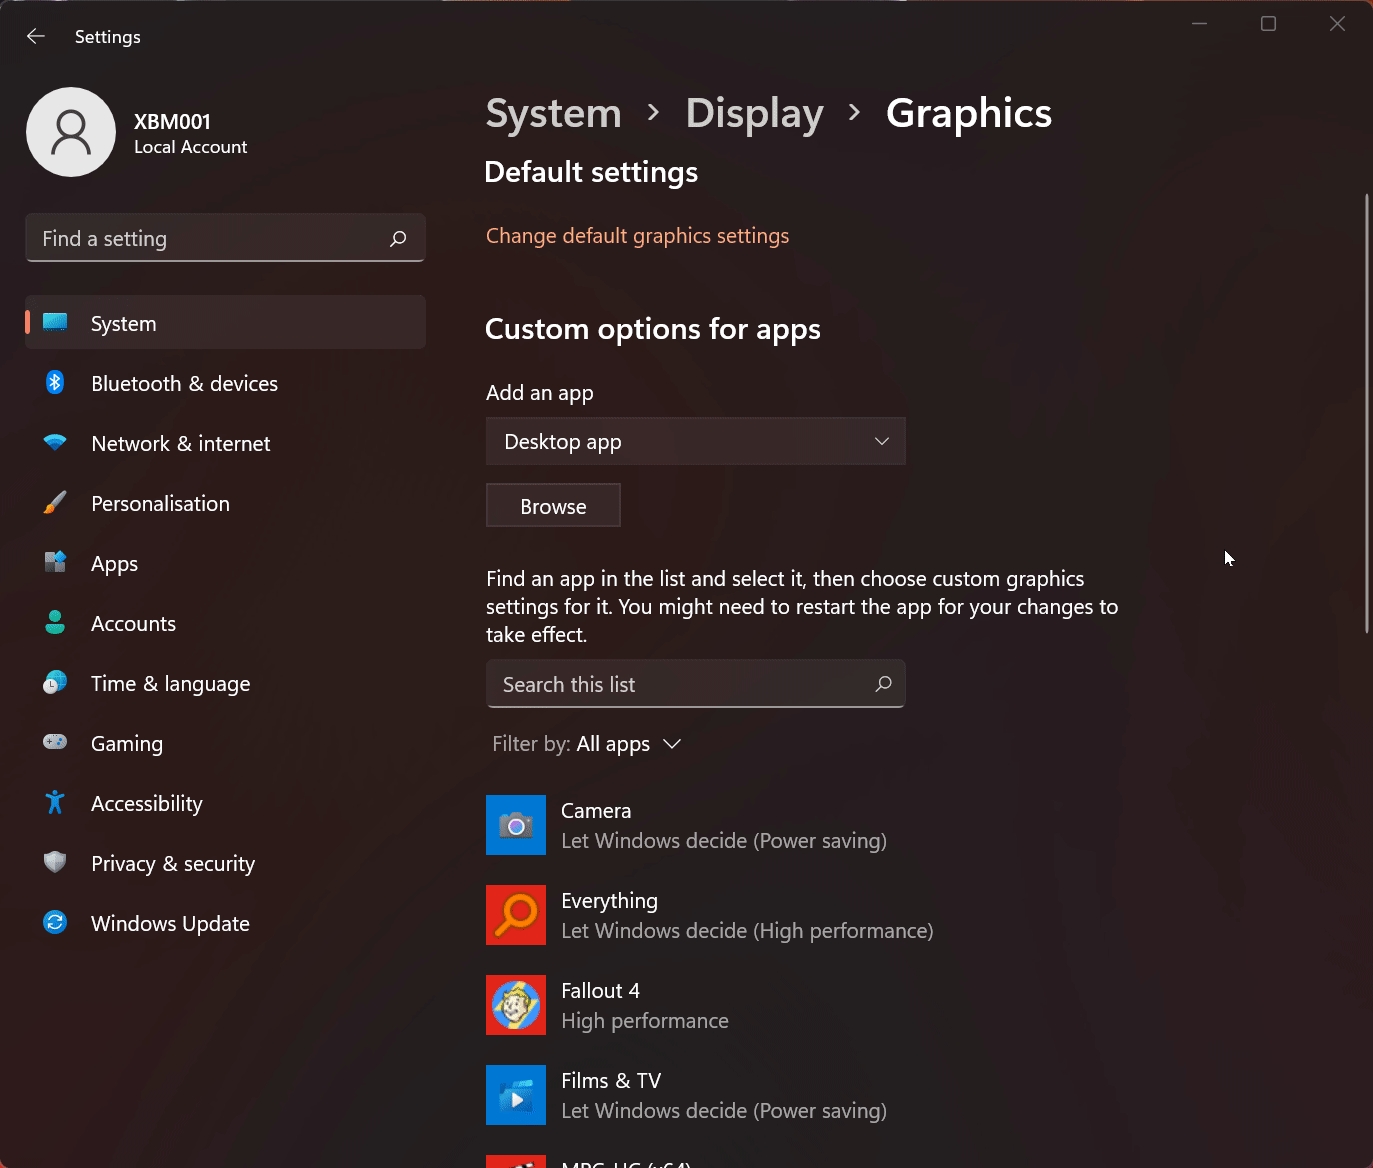1373x1168 pixels.
Task: Click the Windows Update icon in sidebar
Action: pyautogui.click(x=55, y=923)
